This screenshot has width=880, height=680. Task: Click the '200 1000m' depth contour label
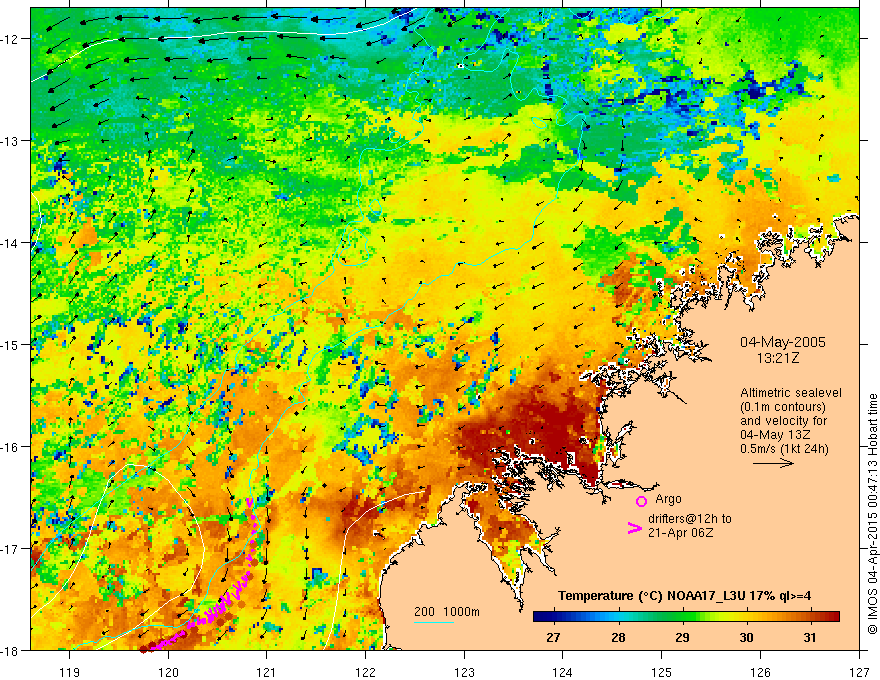point(447,612)
